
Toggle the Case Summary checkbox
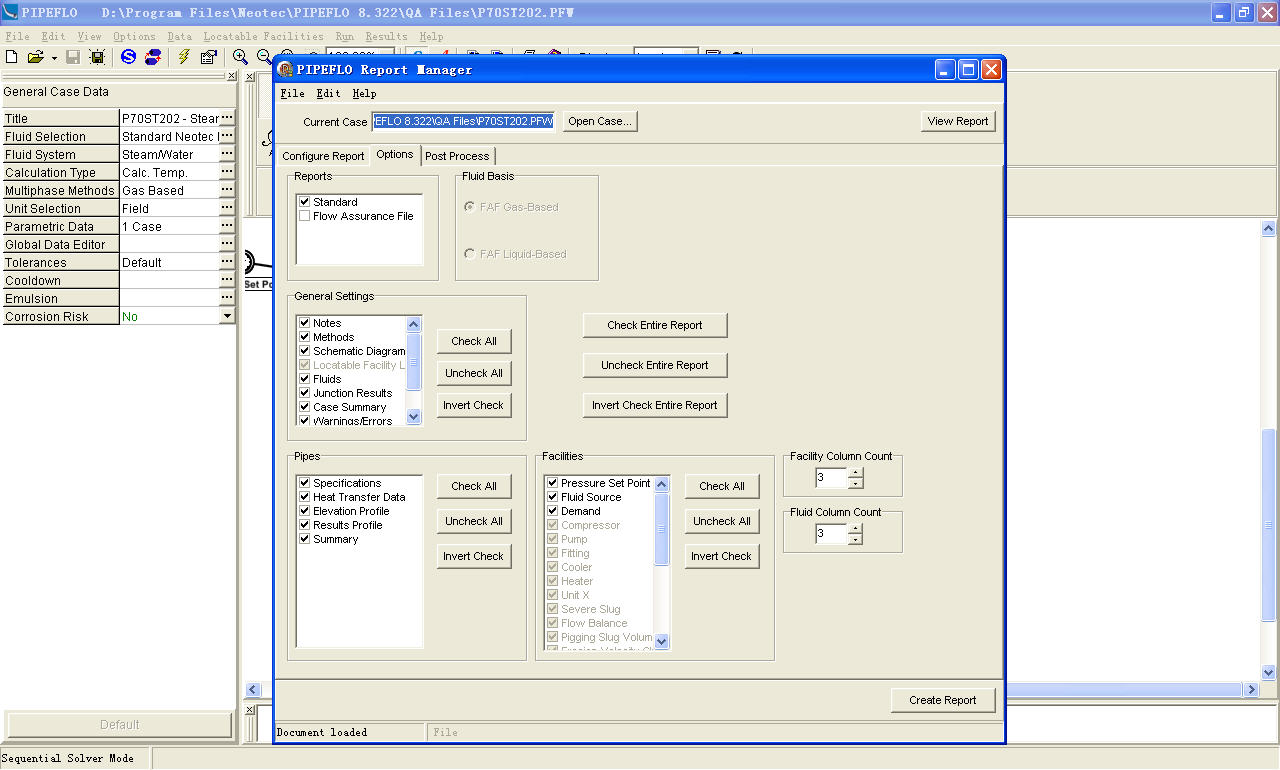pyautogui.click(x=304, y=407)
